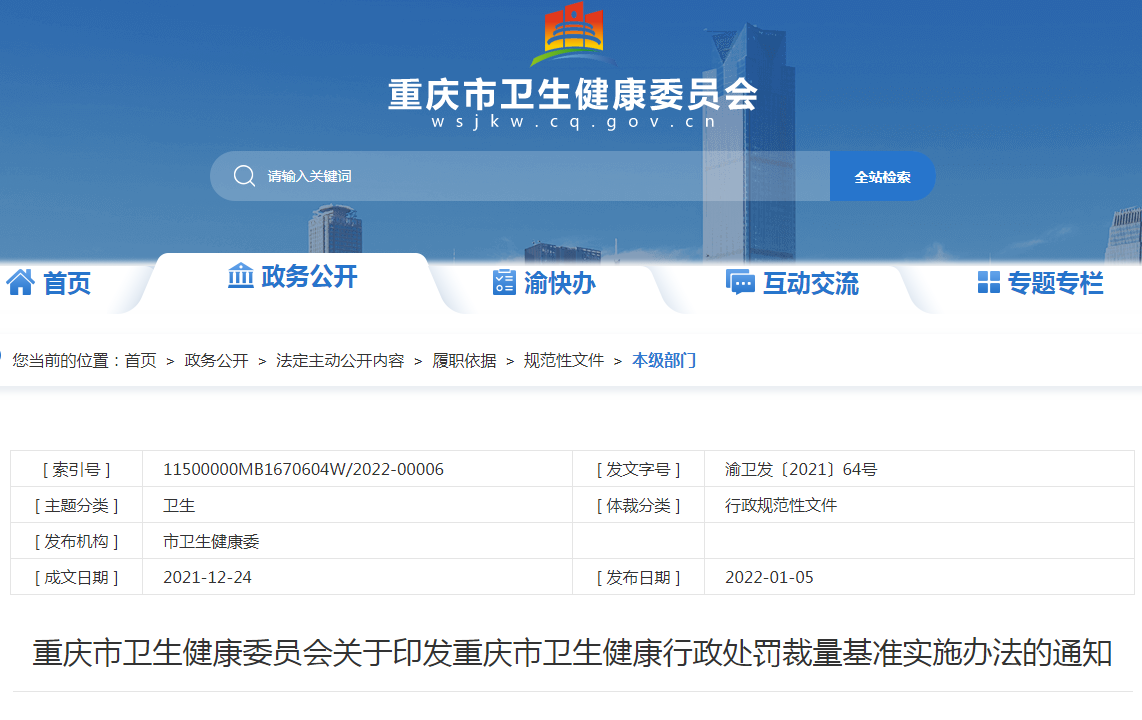This screenshot has width=1142, height=720.
Task: Click the [ 发文字号 ] label cell
Action: point(639,470)
